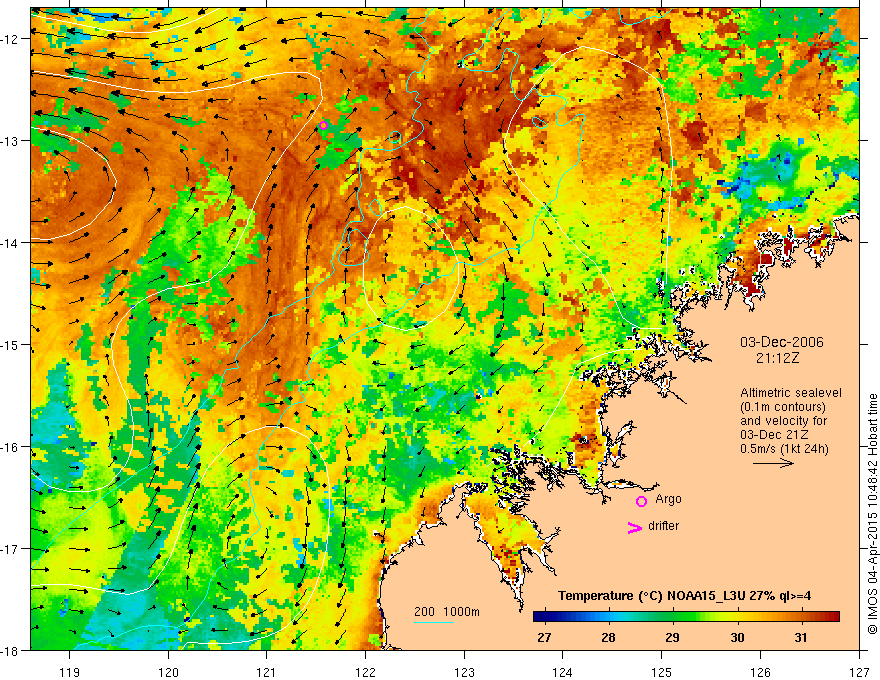
Task: Click the '21:12Z' time label
Action: pos(777,357)
